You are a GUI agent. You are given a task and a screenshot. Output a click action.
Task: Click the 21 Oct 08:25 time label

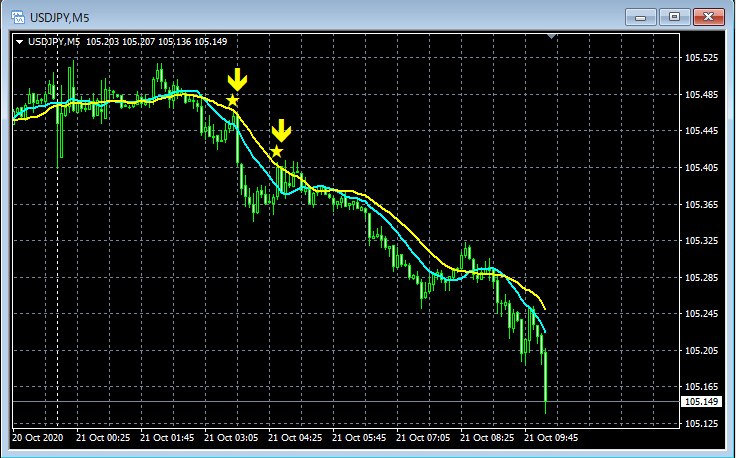click(486, 438)
